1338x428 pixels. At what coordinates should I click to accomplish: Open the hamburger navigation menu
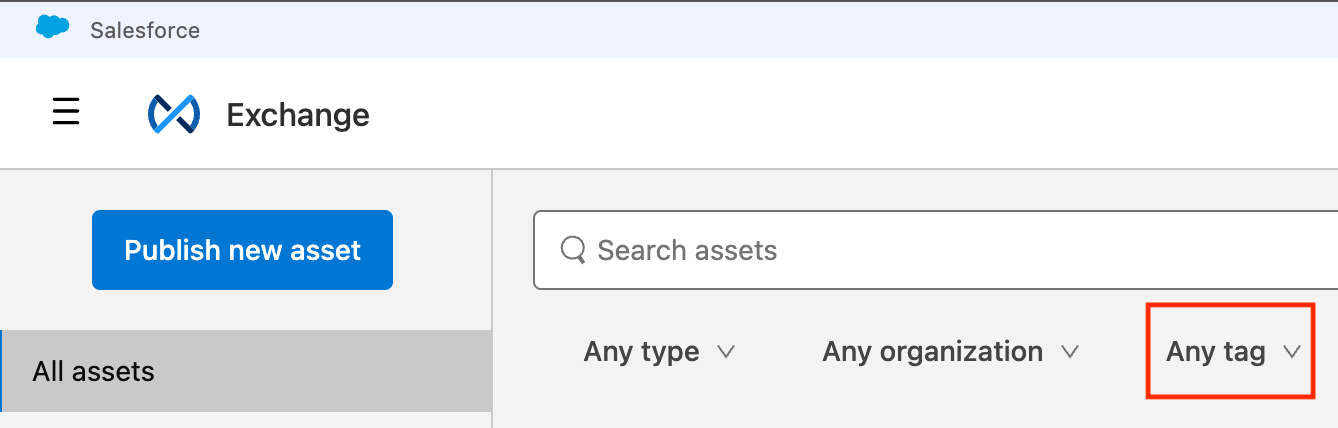coord(66,112)
